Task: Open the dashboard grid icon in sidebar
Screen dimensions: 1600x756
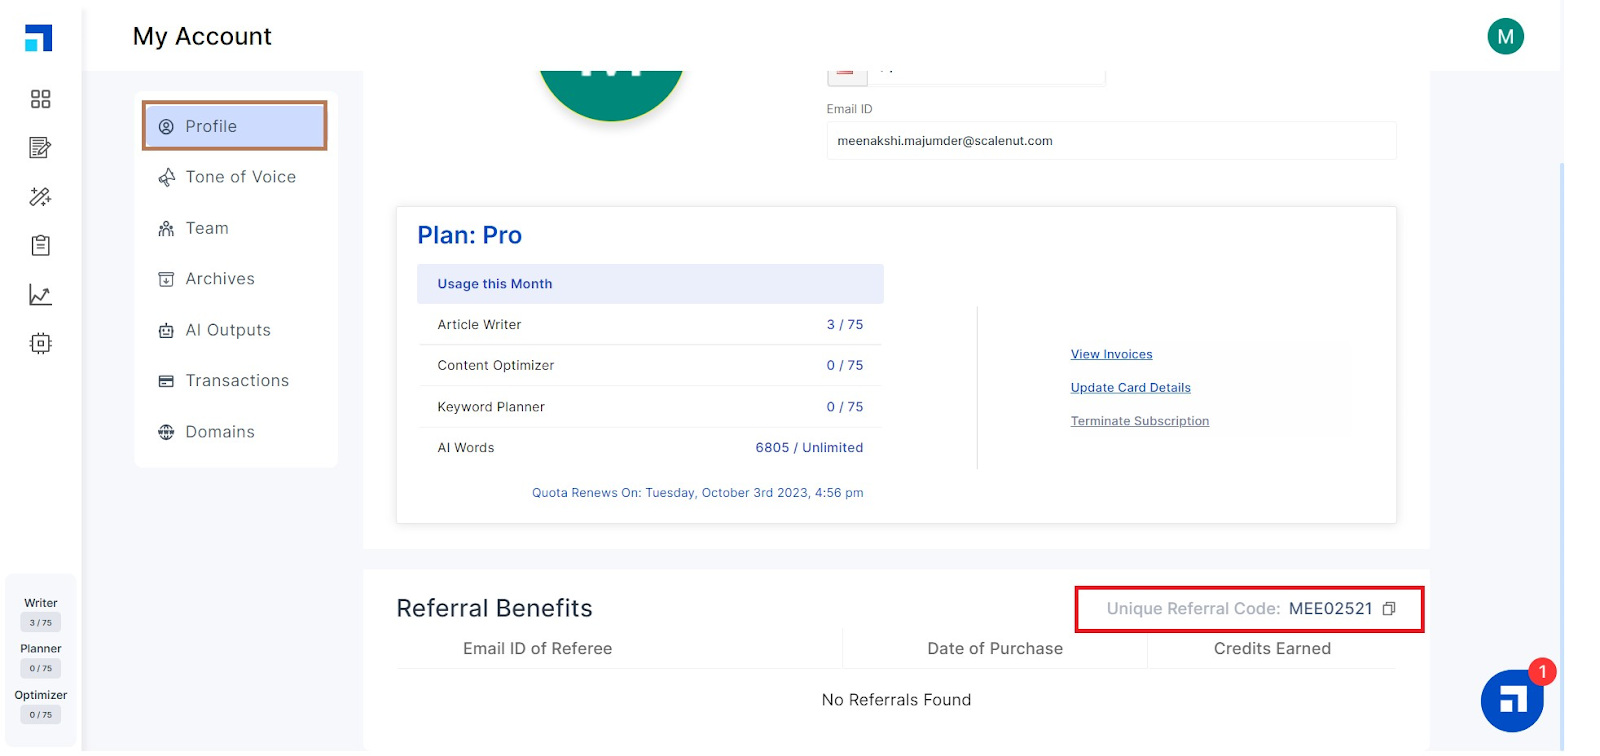Action: (40, 99)
